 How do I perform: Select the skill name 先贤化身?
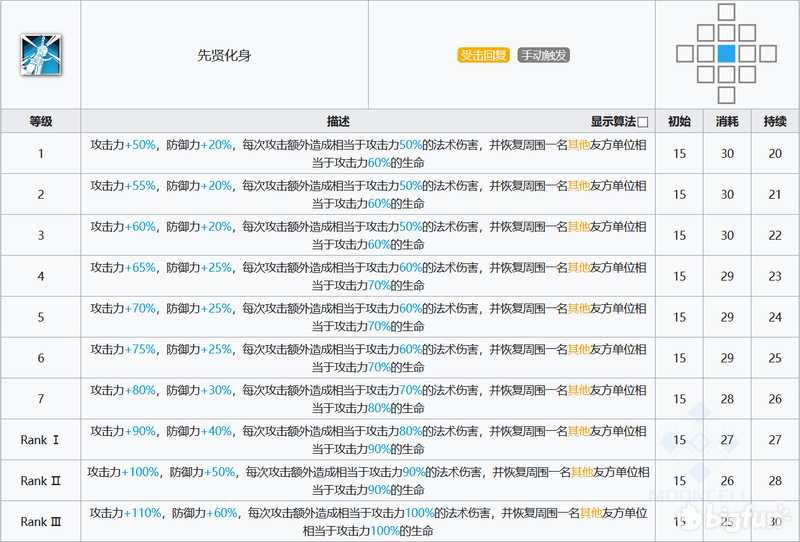pos(224,55)
